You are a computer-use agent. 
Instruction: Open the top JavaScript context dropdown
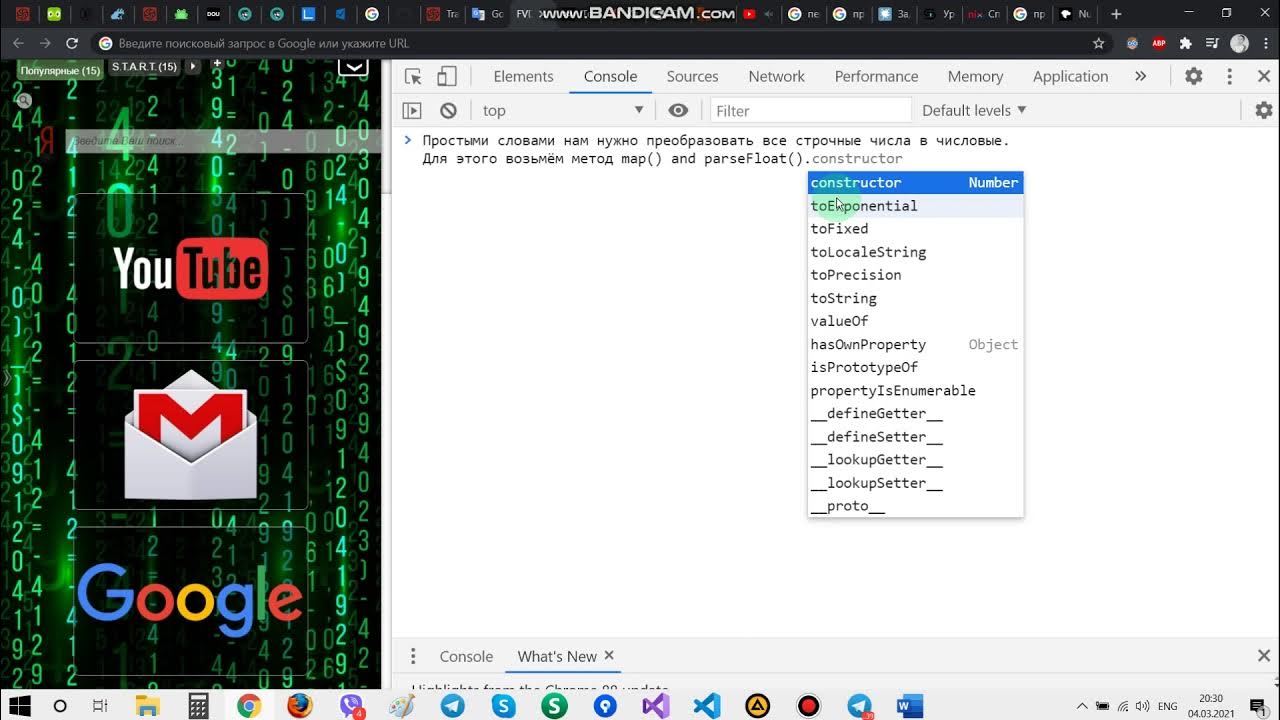pyautogui.click(x=563, y=111)
